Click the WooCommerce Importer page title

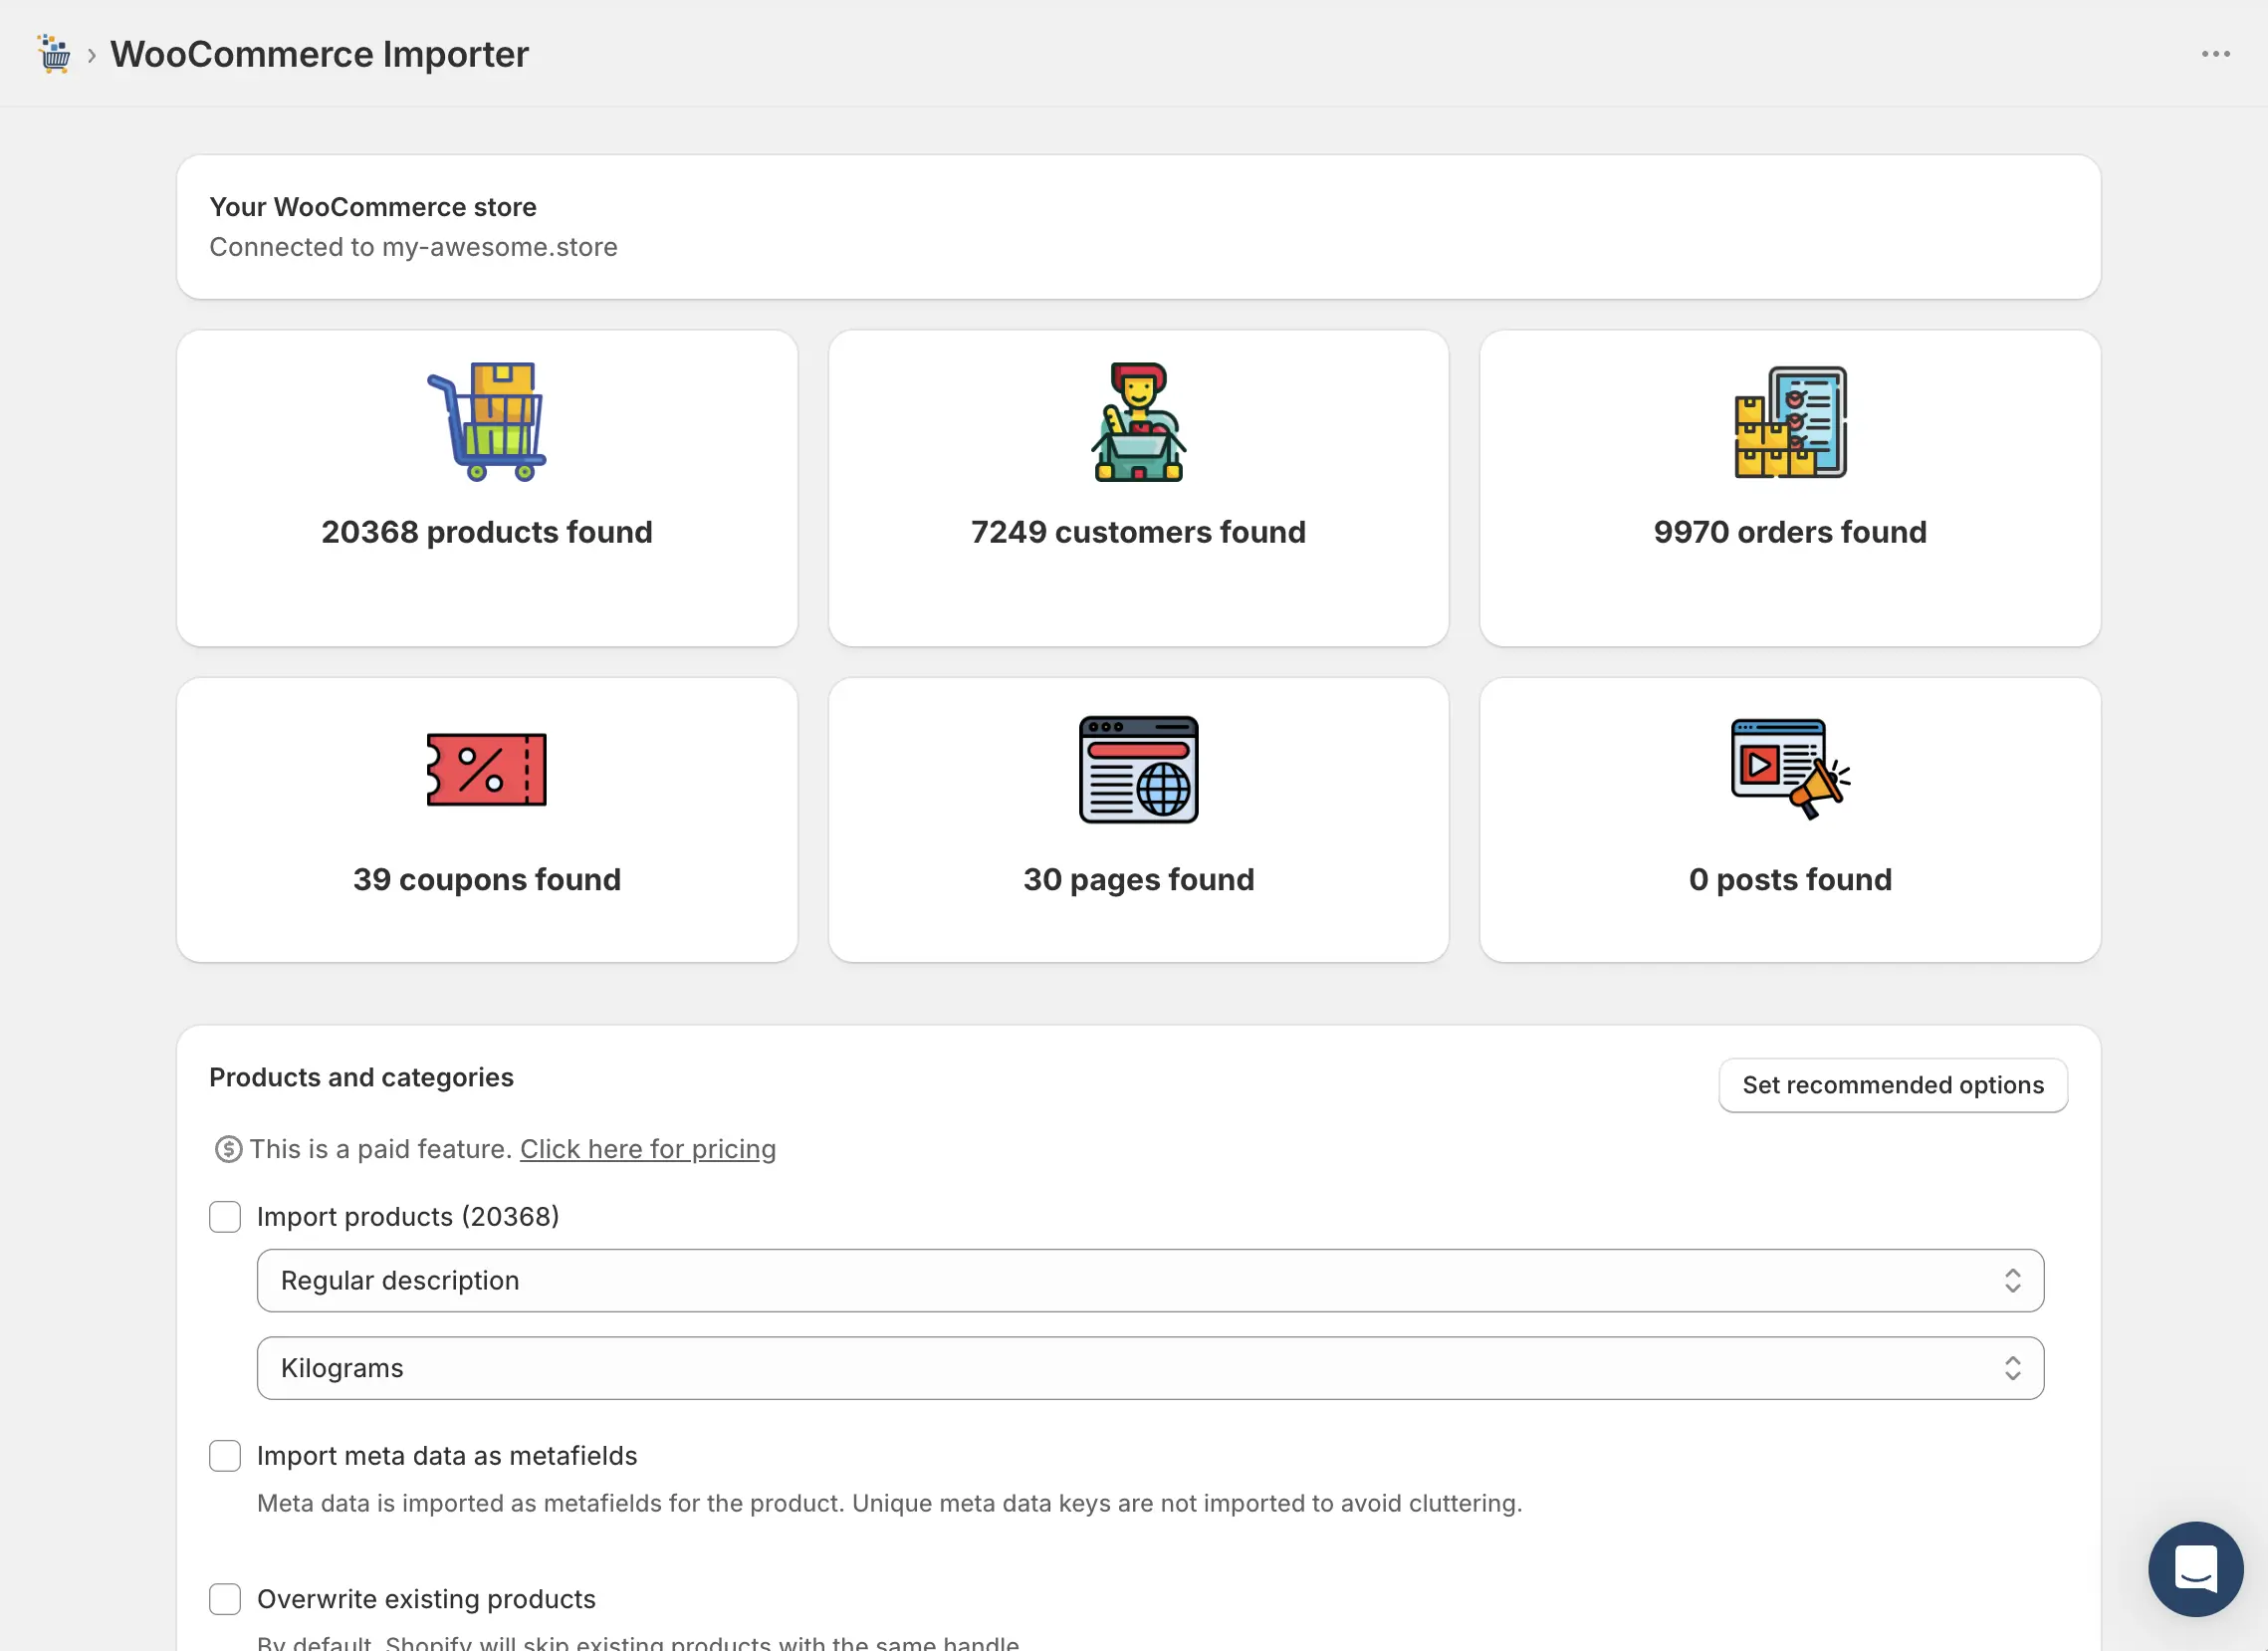click(319, 54)
